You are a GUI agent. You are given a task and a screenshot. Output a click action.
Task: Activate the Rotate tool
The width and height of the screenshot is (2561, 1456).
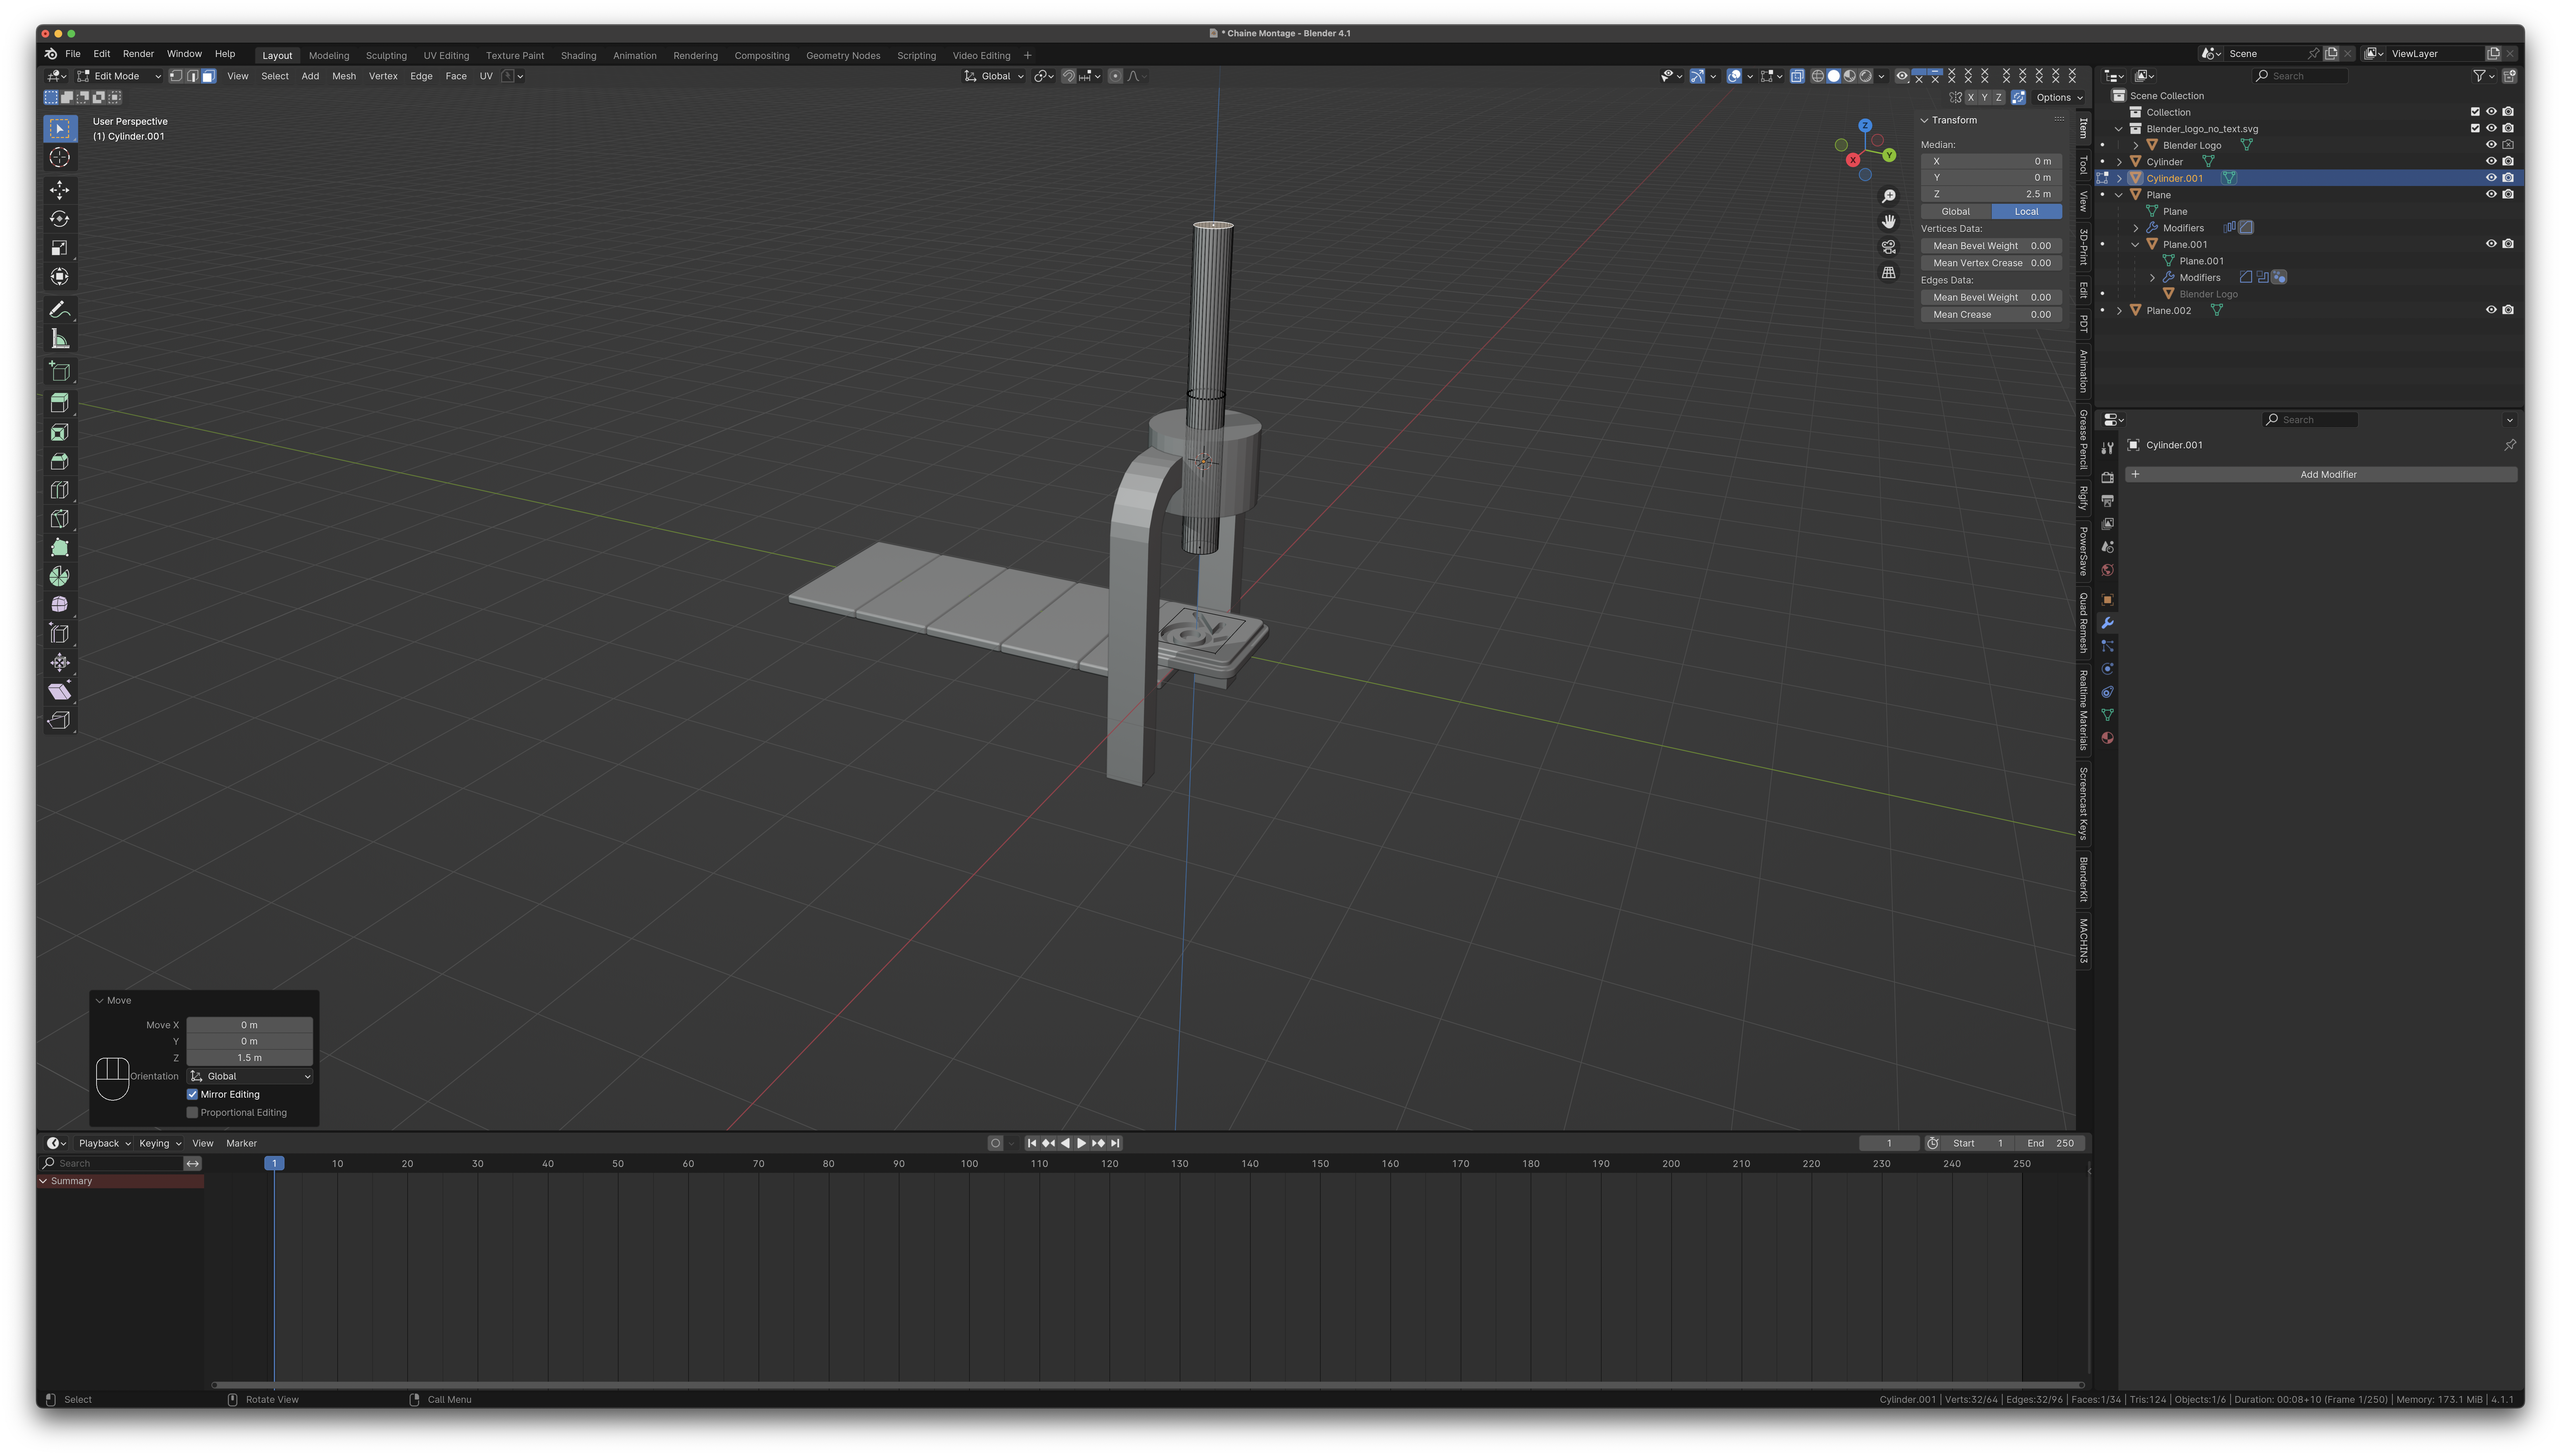(60, 219)
